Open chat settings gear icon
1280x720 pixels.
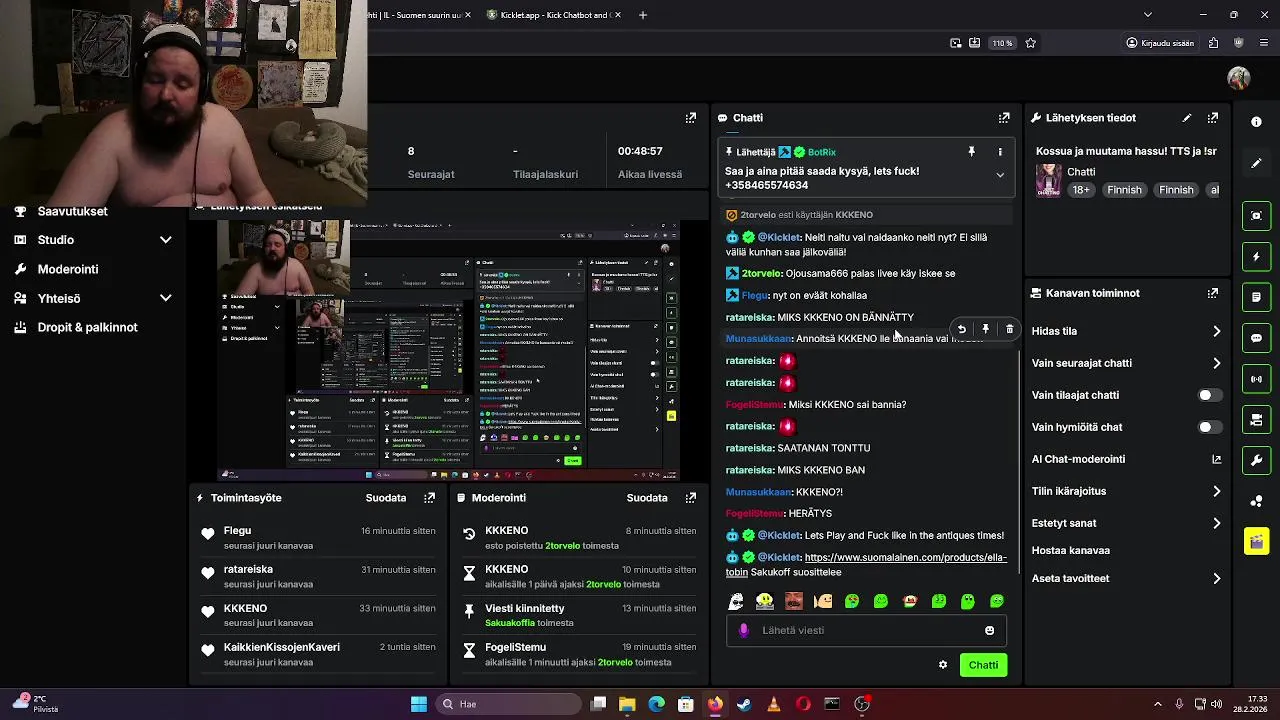tap(942, 665)
